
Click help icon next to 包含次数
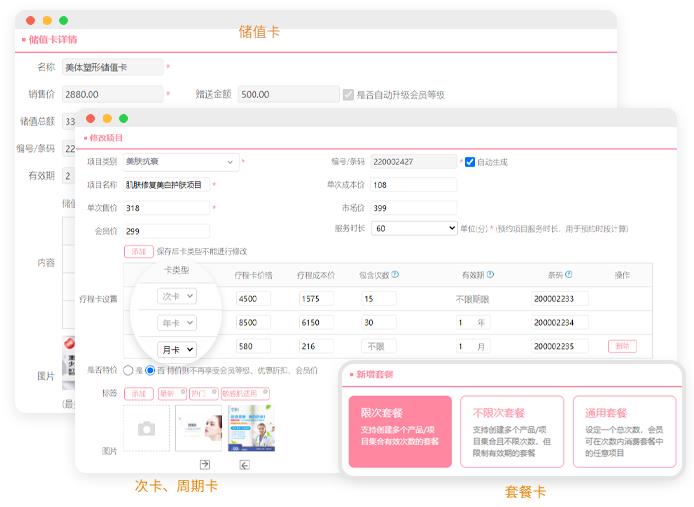tap(395, 275)
